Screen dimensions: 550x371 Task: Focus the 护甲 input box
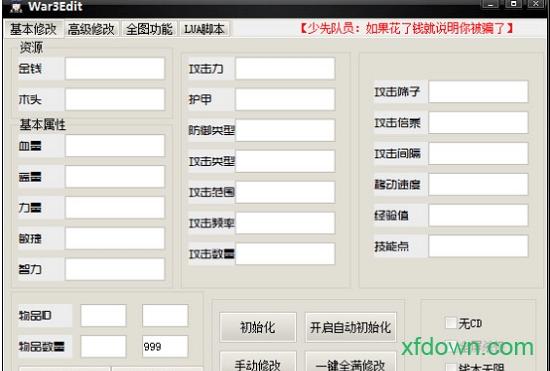[285, 99]
